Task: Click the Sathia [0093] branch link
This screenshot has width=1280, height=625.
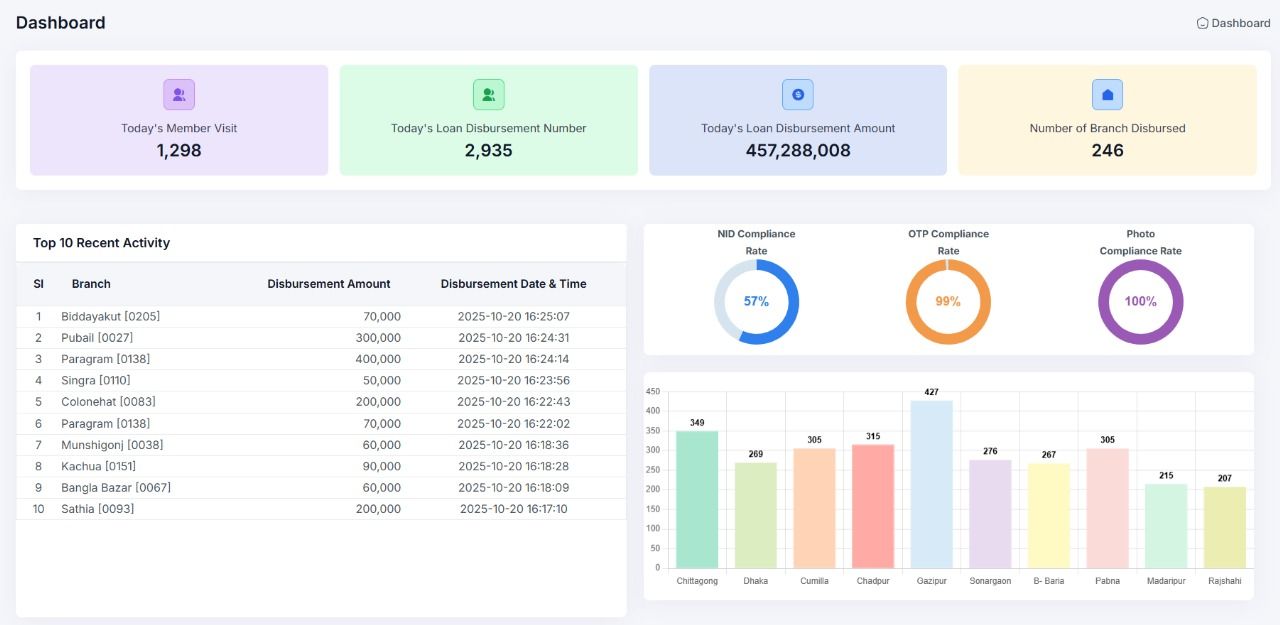Action: (x=96, y=509)
